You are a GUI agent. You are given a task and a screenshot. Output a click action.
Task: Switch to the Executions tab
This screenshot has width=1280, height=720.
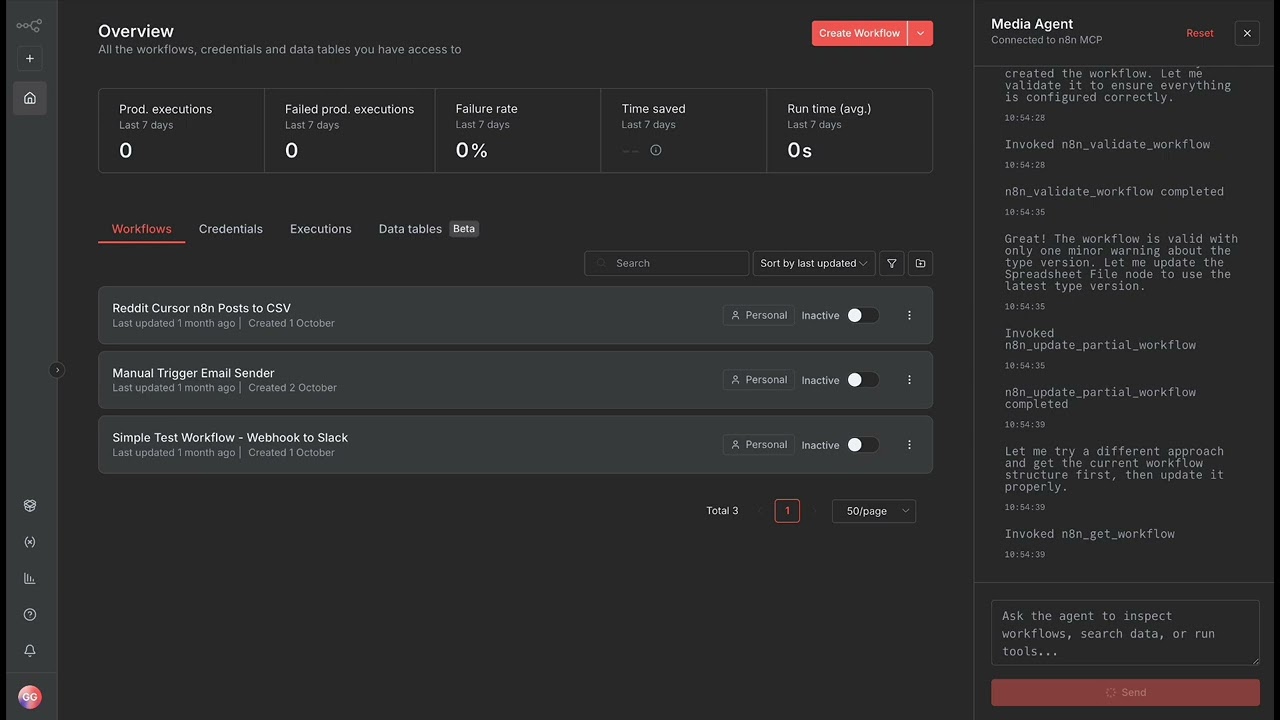pyautogui.click(x=321, y=229)
